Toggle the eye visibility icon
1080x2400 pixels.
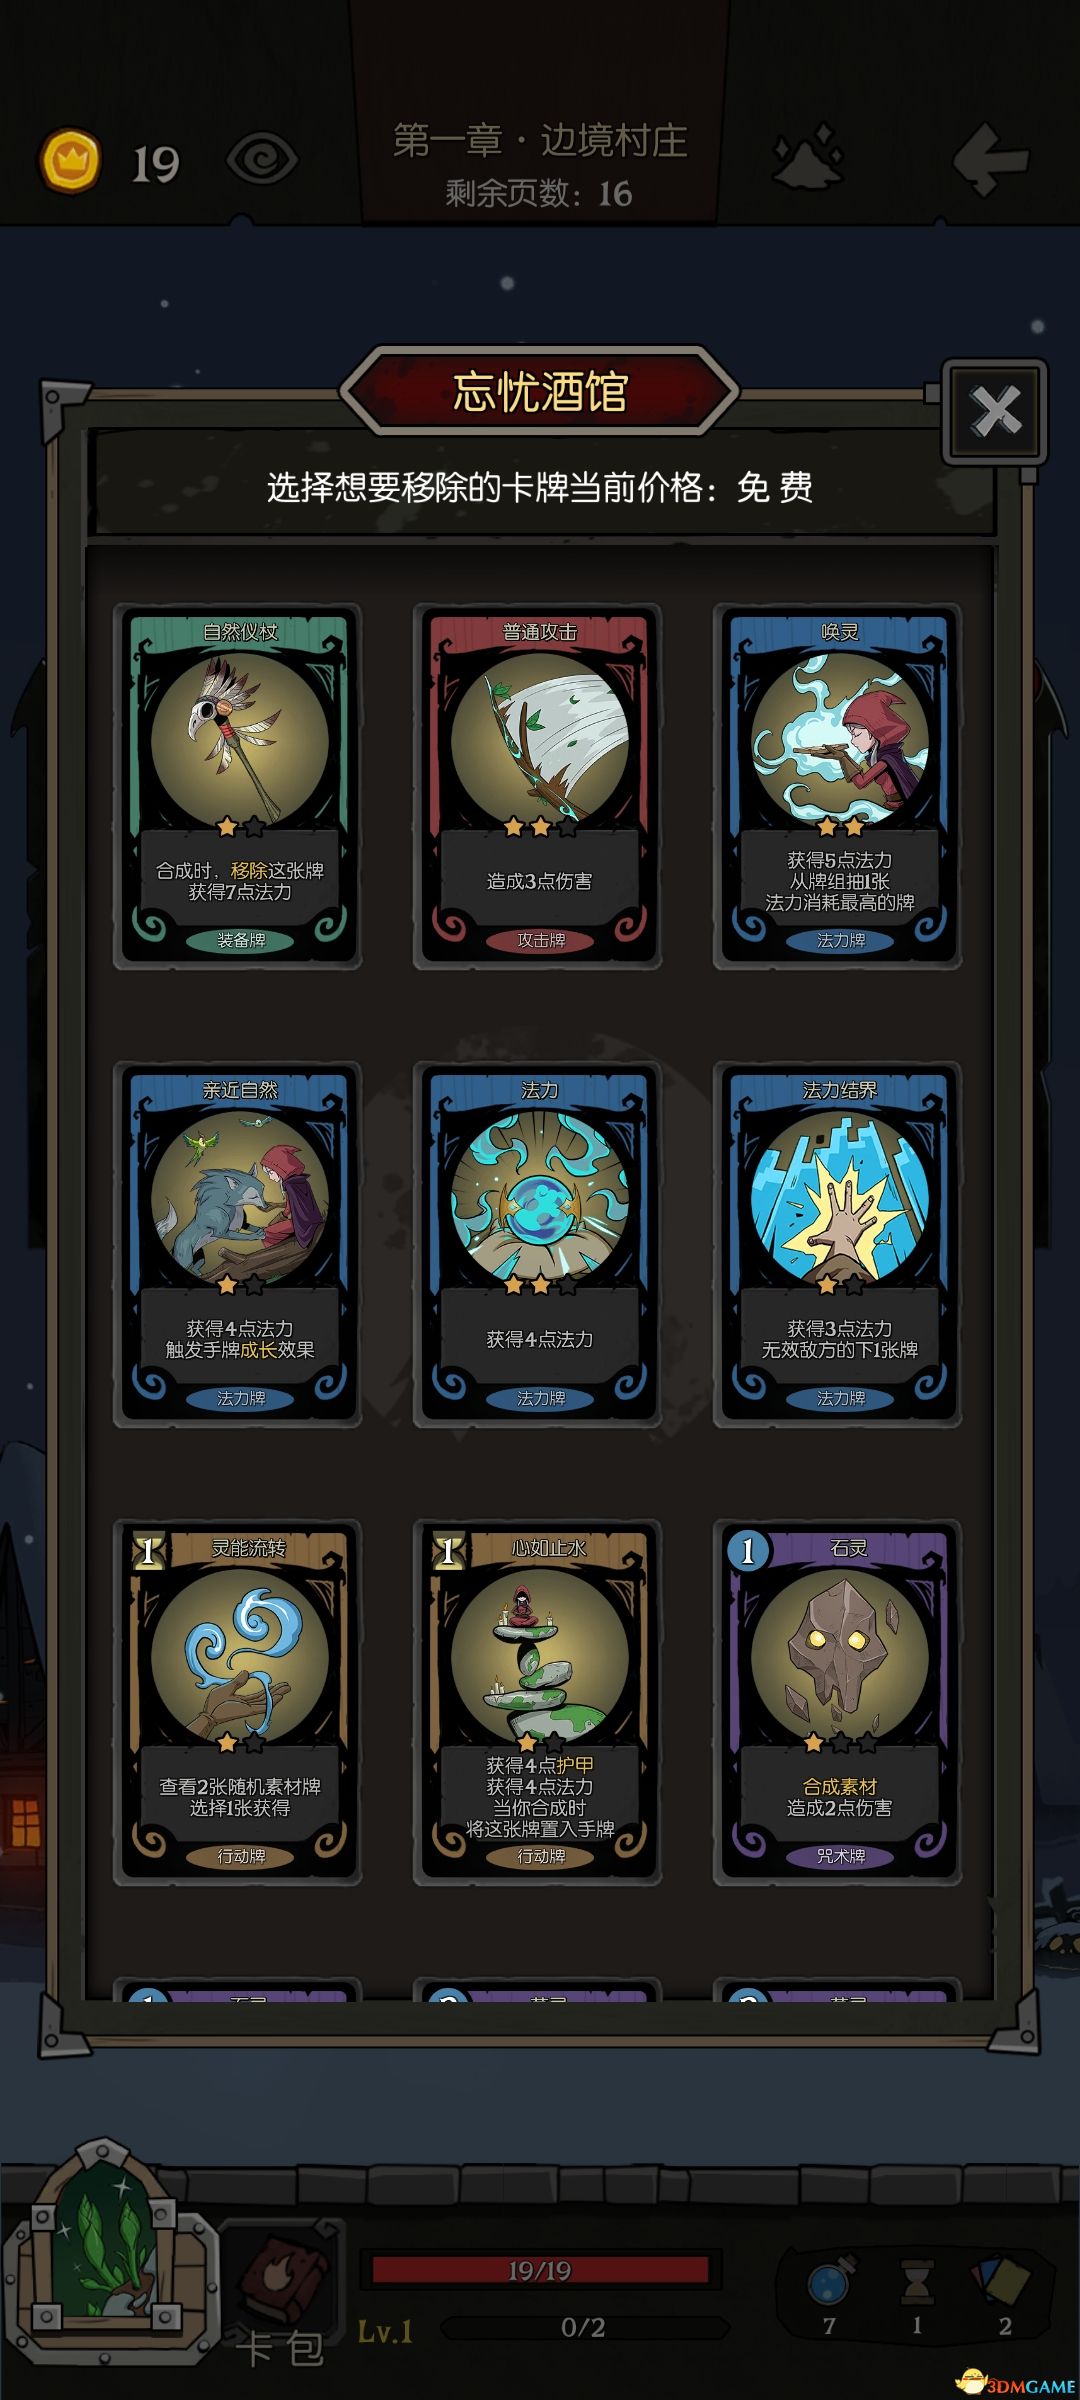[x=262, y=159]
